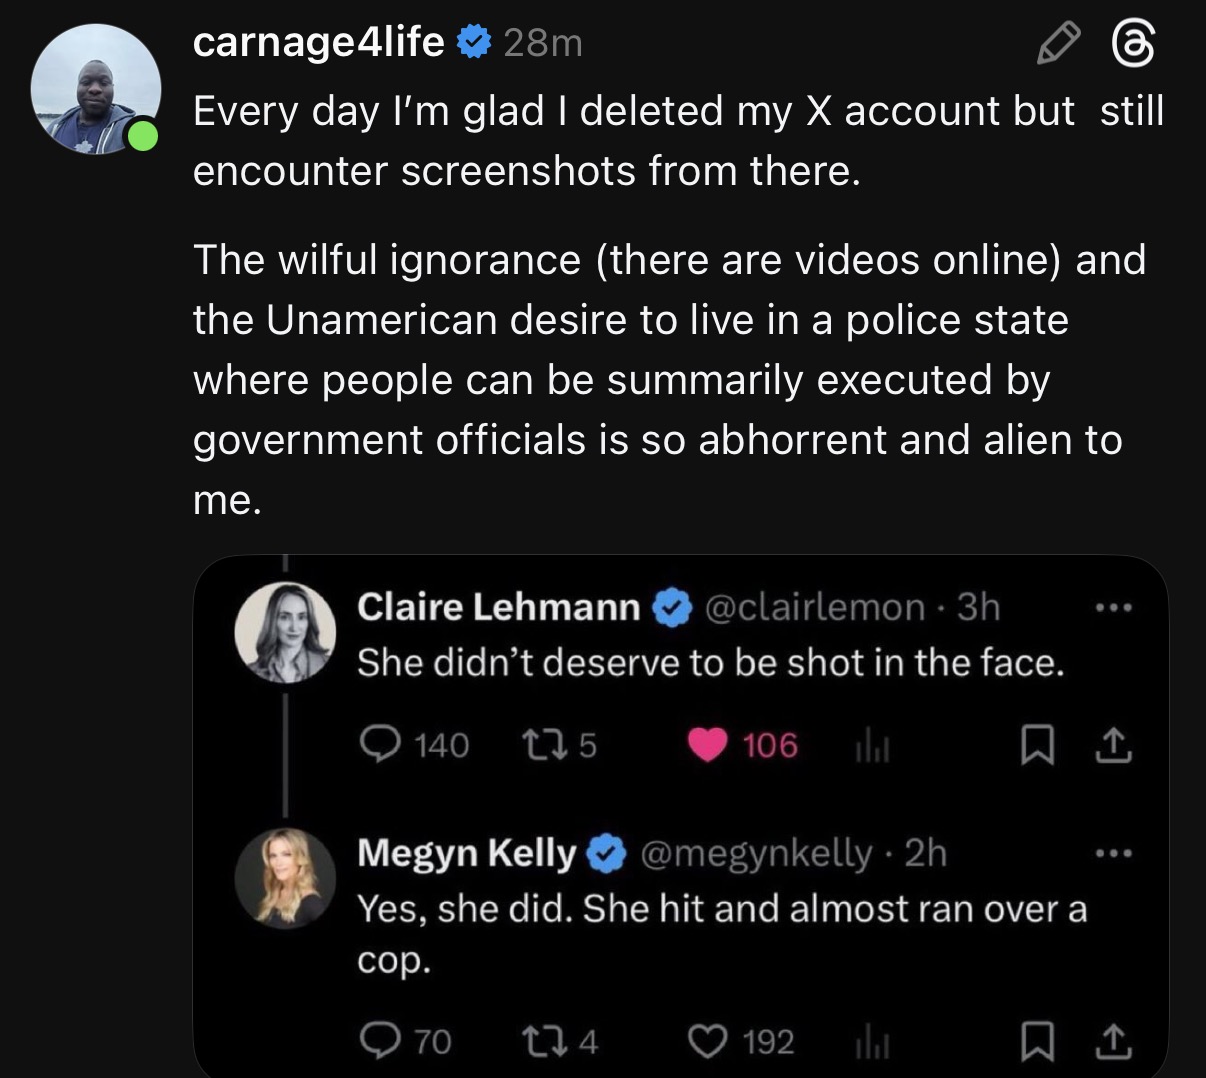
Task: Click the share icon under Megyn Kelly's reply
Action: (x=1113, y=1041)
